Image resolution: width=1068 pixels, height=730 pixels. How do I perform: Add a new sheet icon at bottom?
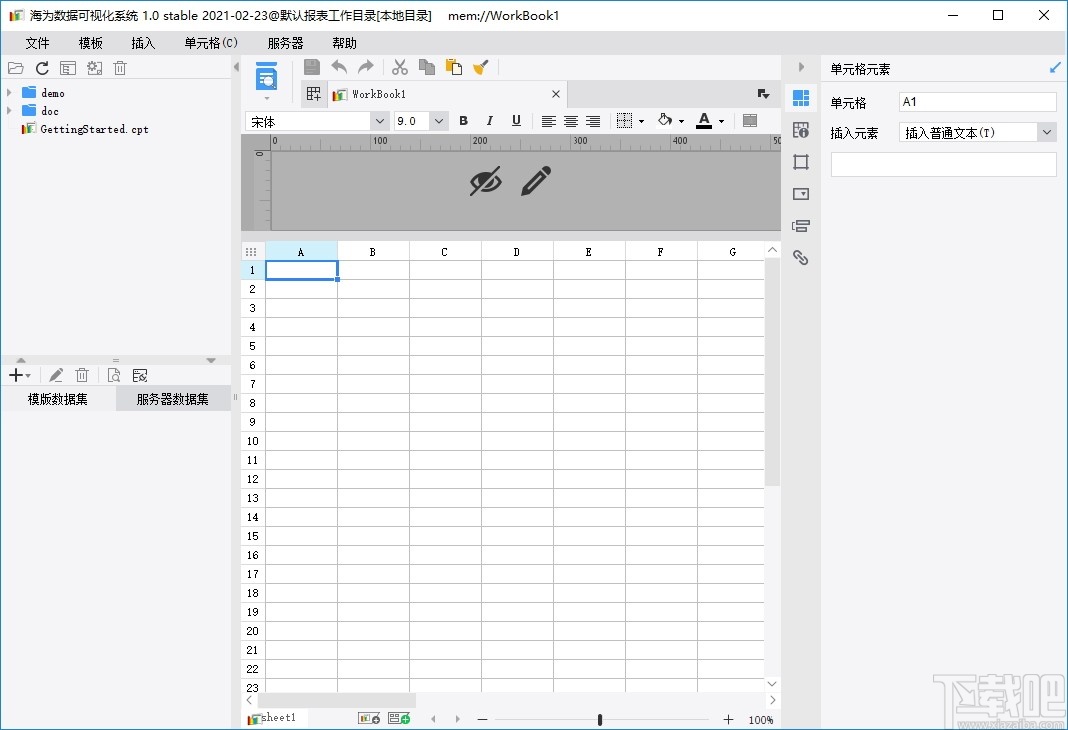[x=368, y=718]
